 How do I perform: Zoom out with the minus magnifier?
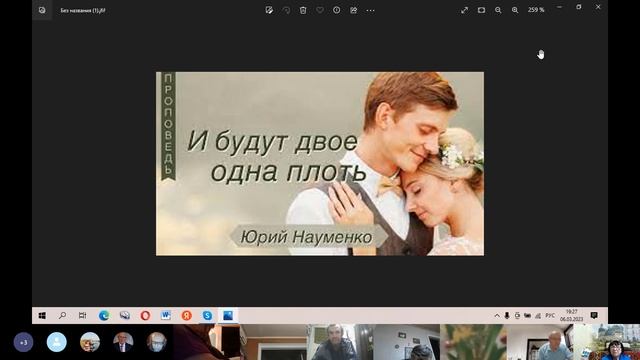[x=498, y=10]
